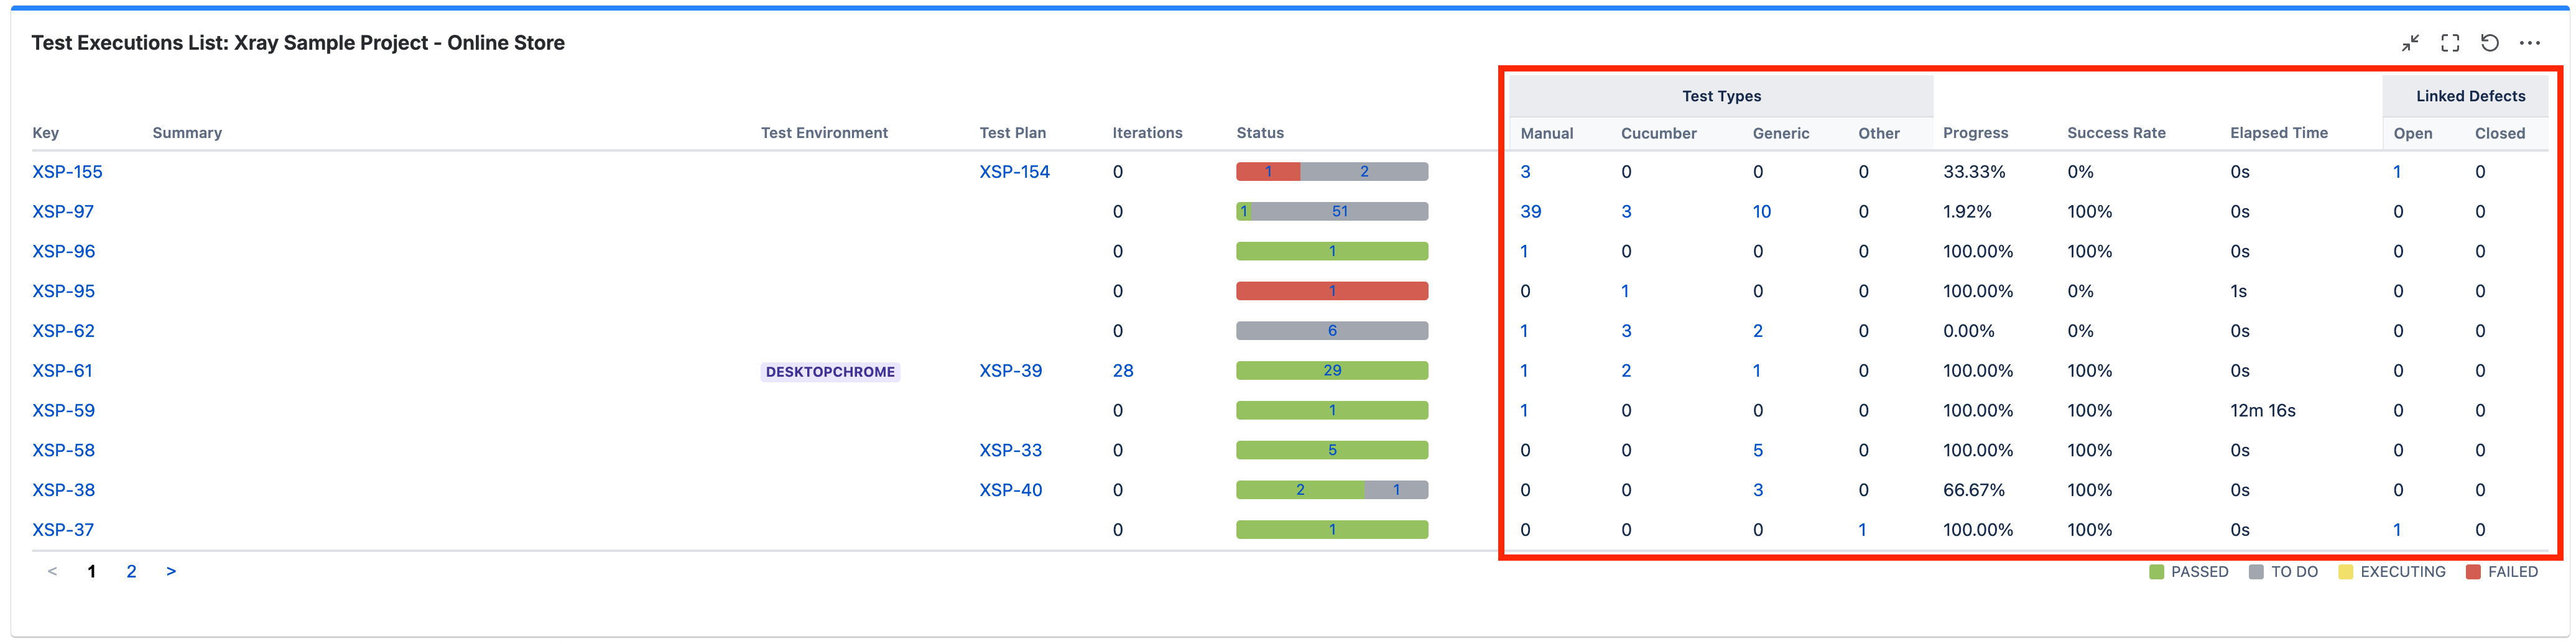
Task: Click the green status bar for XSP-96
Action: tap(1331, 251)
